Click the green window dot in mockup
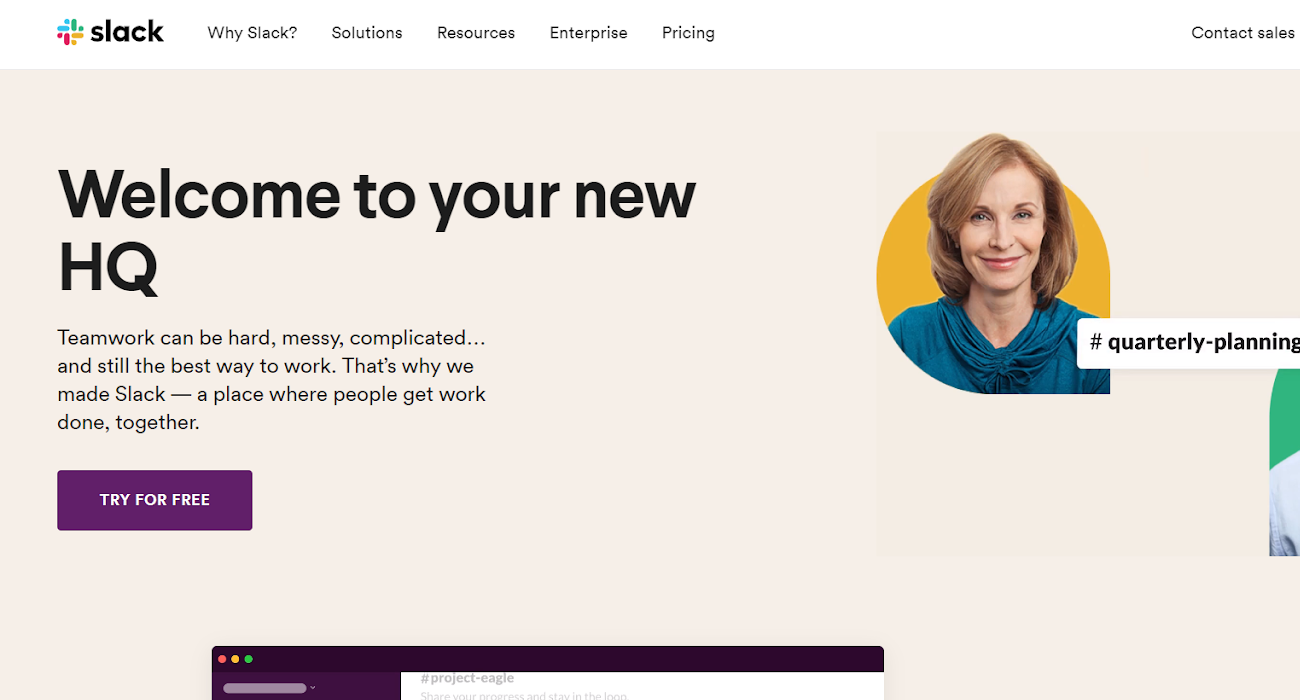This screenshot has width=1300, height=700. pyautogui.click(x=249, y=659)
